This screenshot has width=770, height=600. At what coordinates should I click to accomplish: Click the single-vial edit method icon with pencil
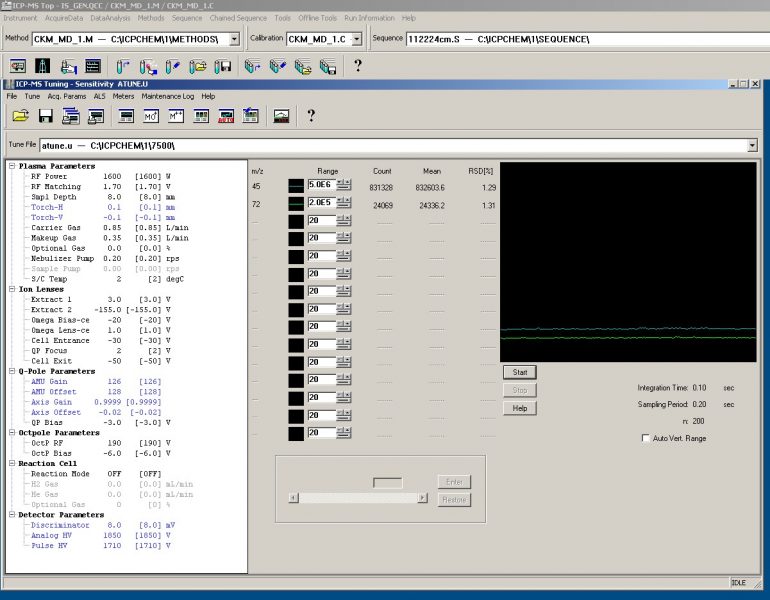coord(172,66)
